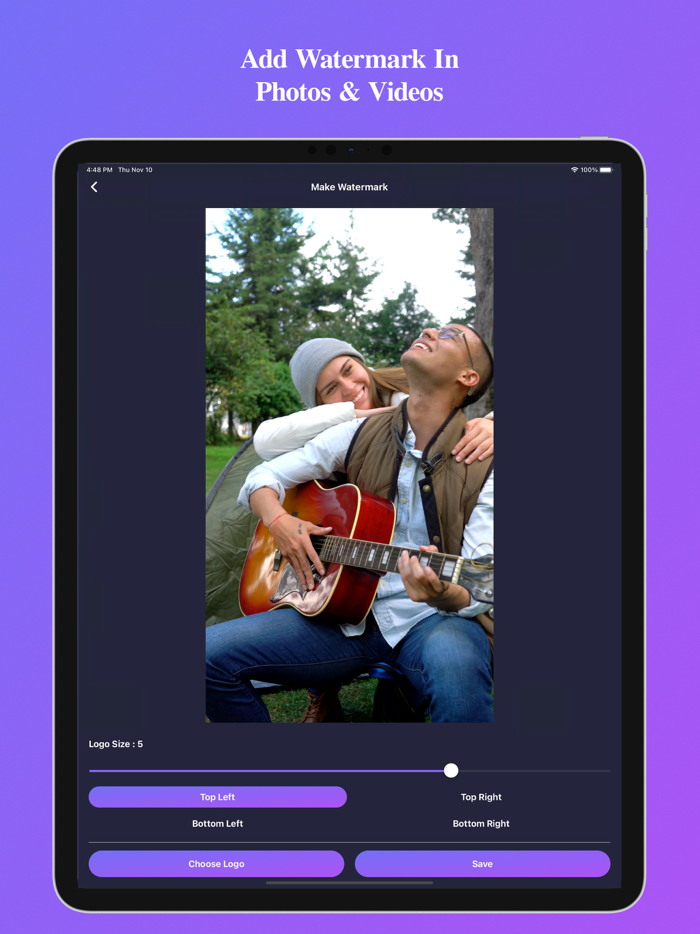This screenshot has width=700, height=934.
Task: Click the 4:48 PM clock text
Action: pyautogui.click(x=99, y=170)
